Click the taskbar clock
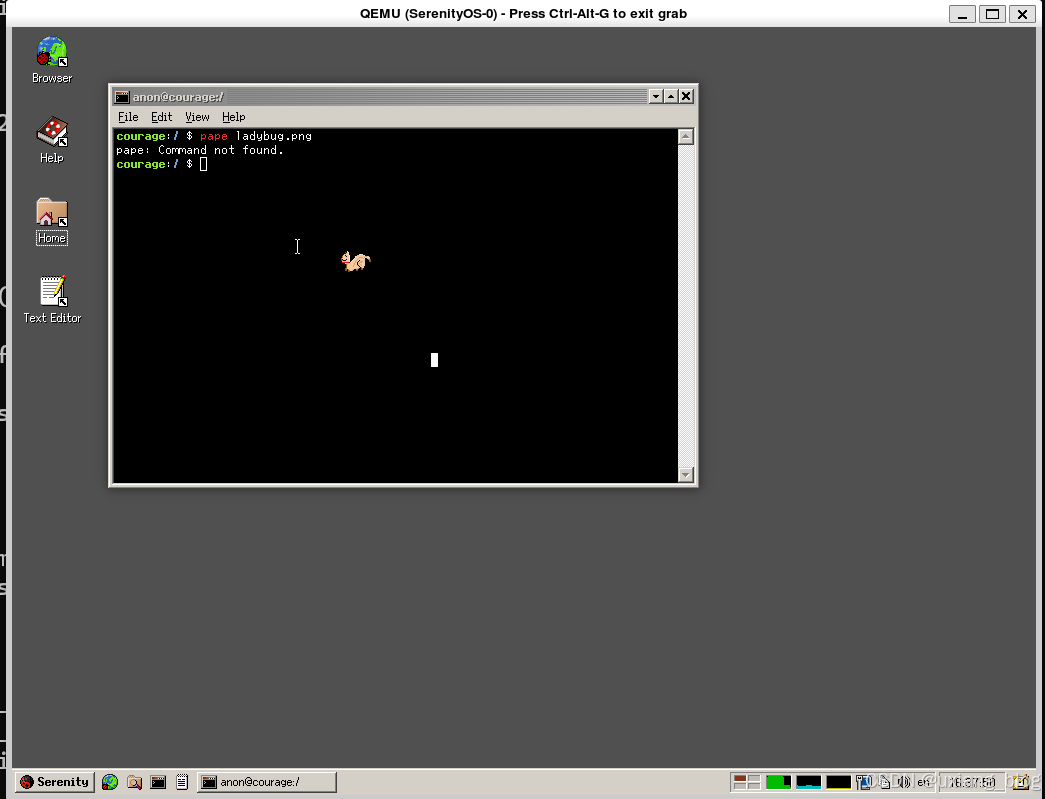 (x=972, y=782)
